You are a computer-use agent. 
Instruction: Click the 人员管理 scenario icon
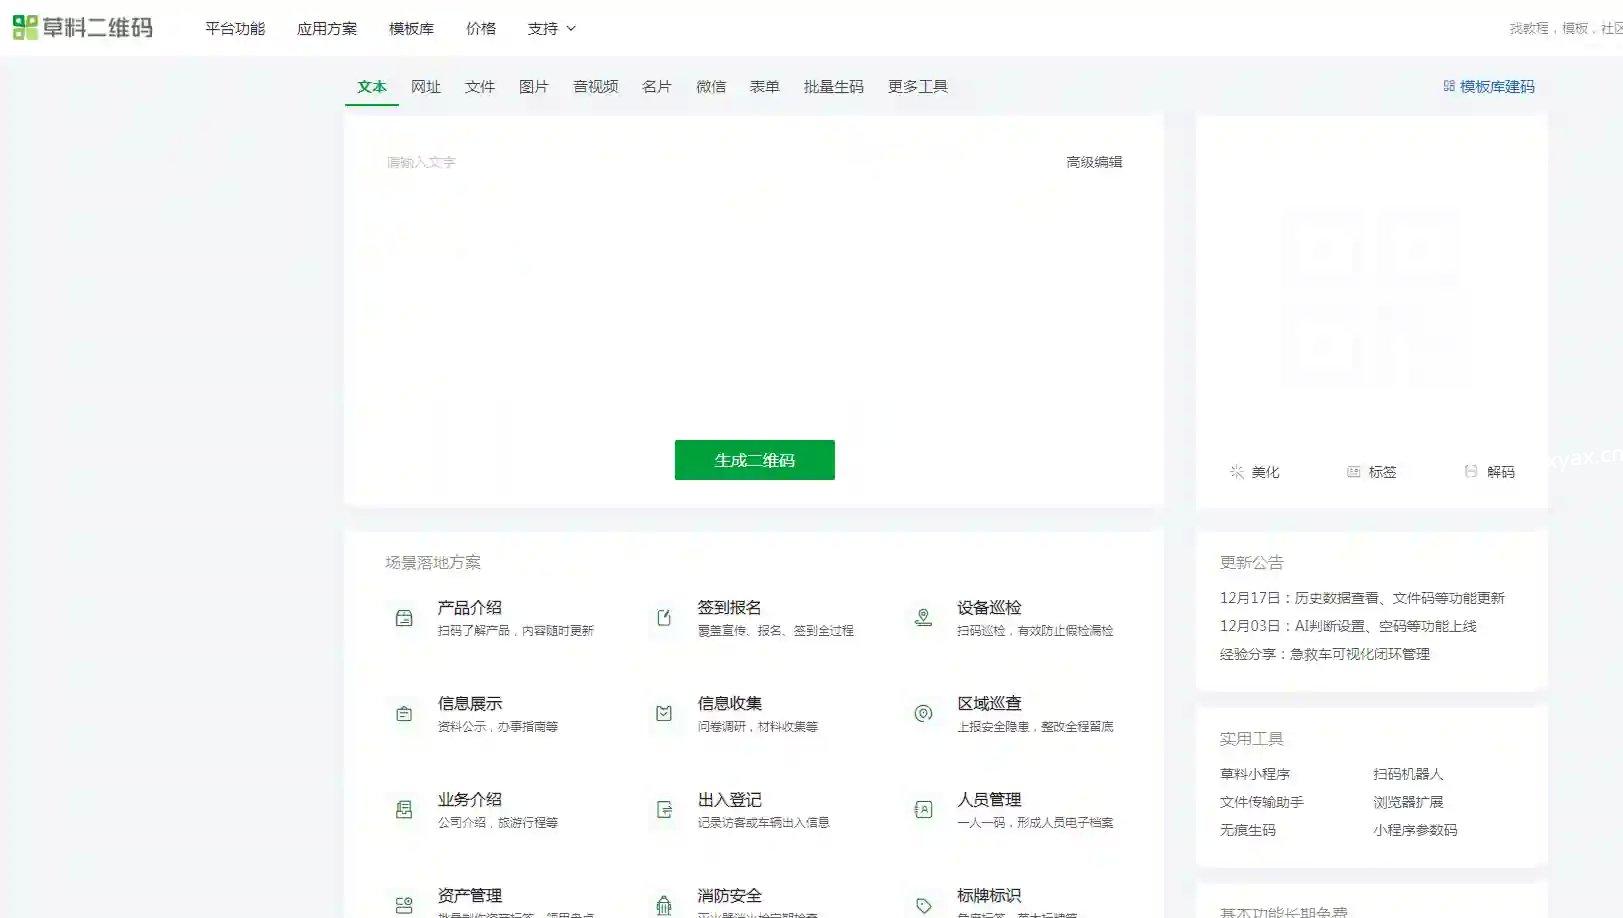click(x=923, y=810)
